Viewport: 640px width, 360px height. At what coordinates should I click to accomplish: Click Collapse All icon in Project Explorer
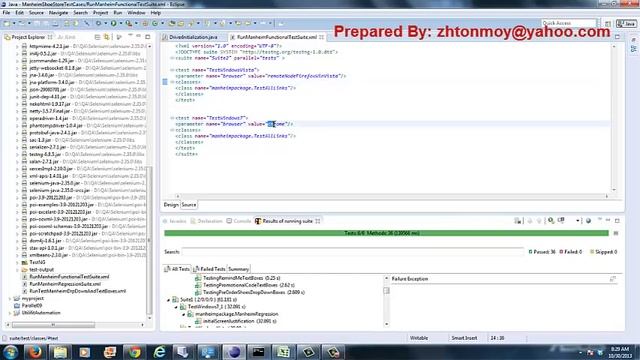click(x=97, y=37)
